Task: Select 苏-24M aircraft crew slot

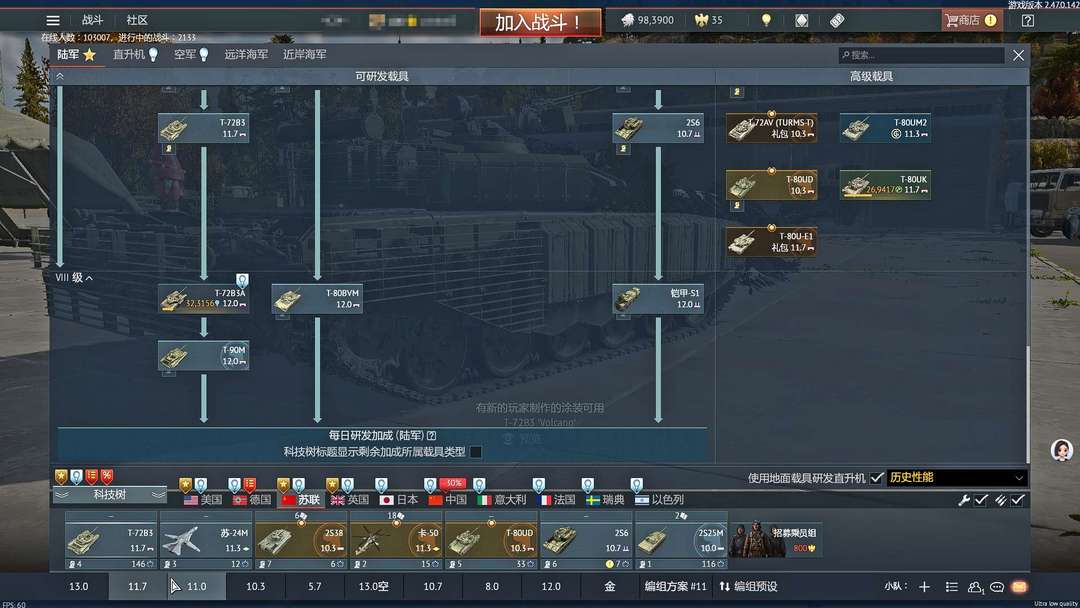Action: 206,540
